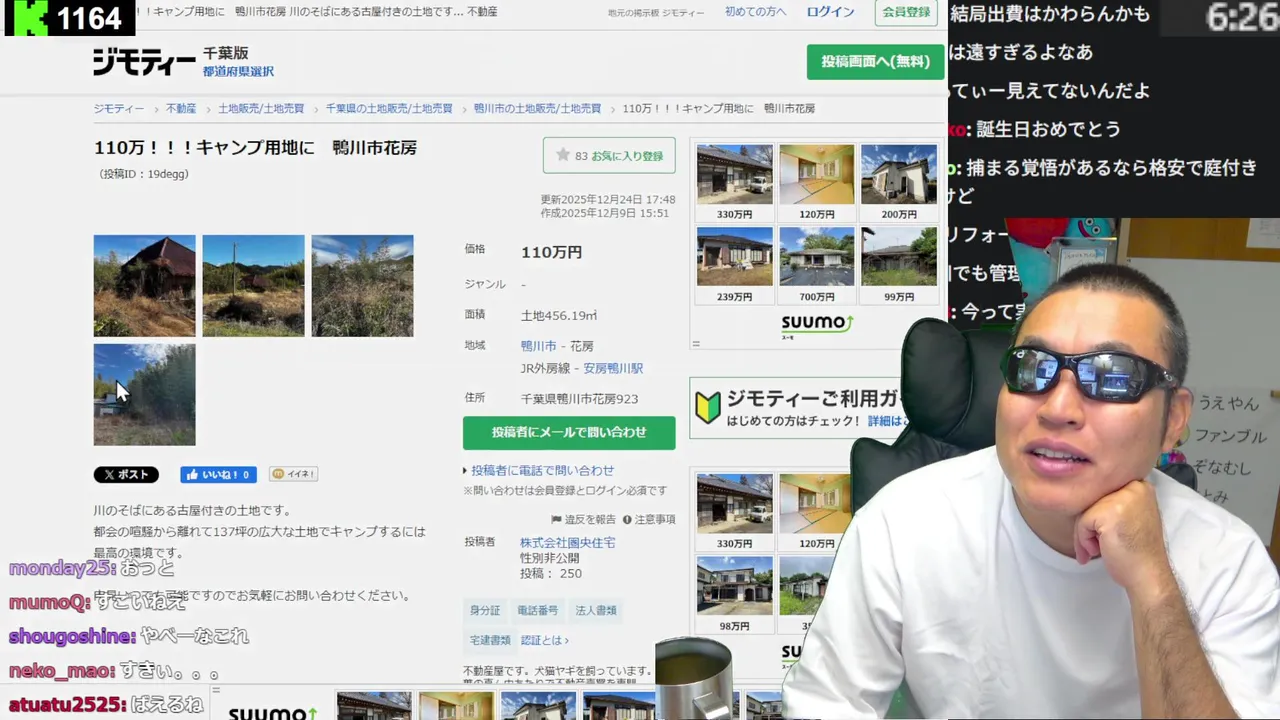Open SUUMO ad listing 700万円
The image size is (1280, 720).
tap(816, 265)
